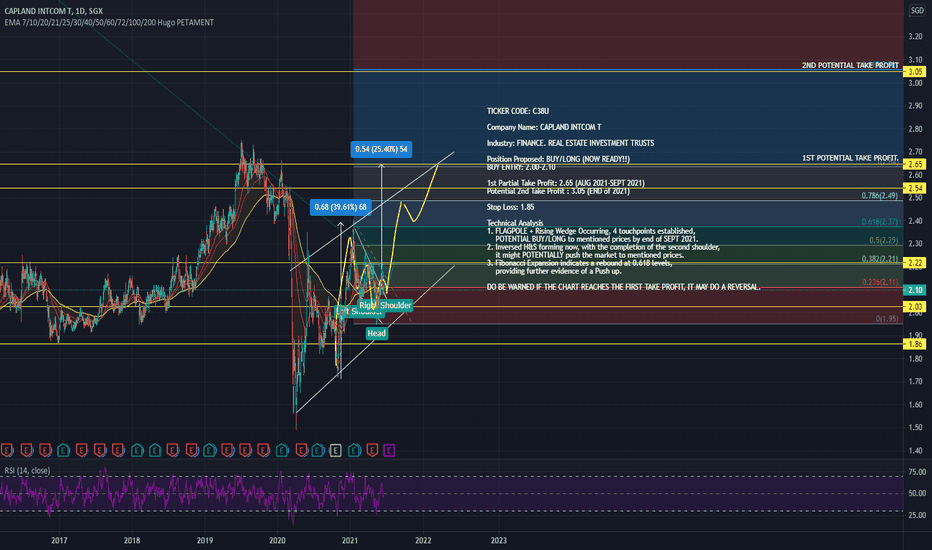Click the 1.86 yellow price label on axis

click(915, 344)
